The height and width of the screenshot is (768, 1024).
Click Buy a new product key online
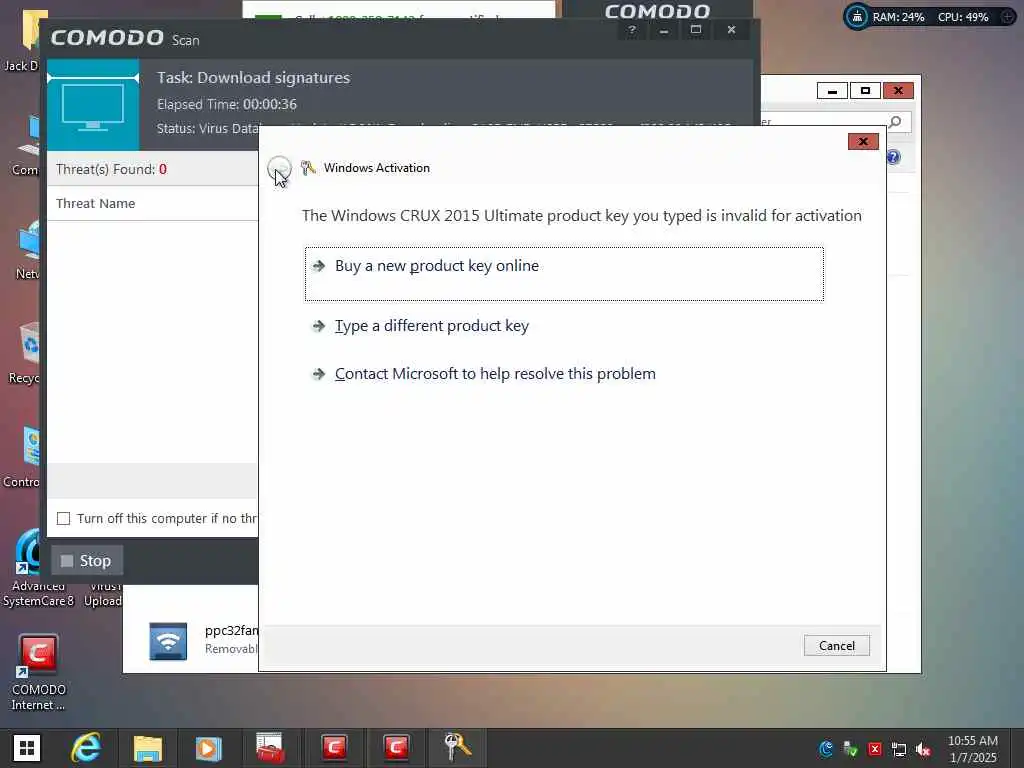click(564, 274)
